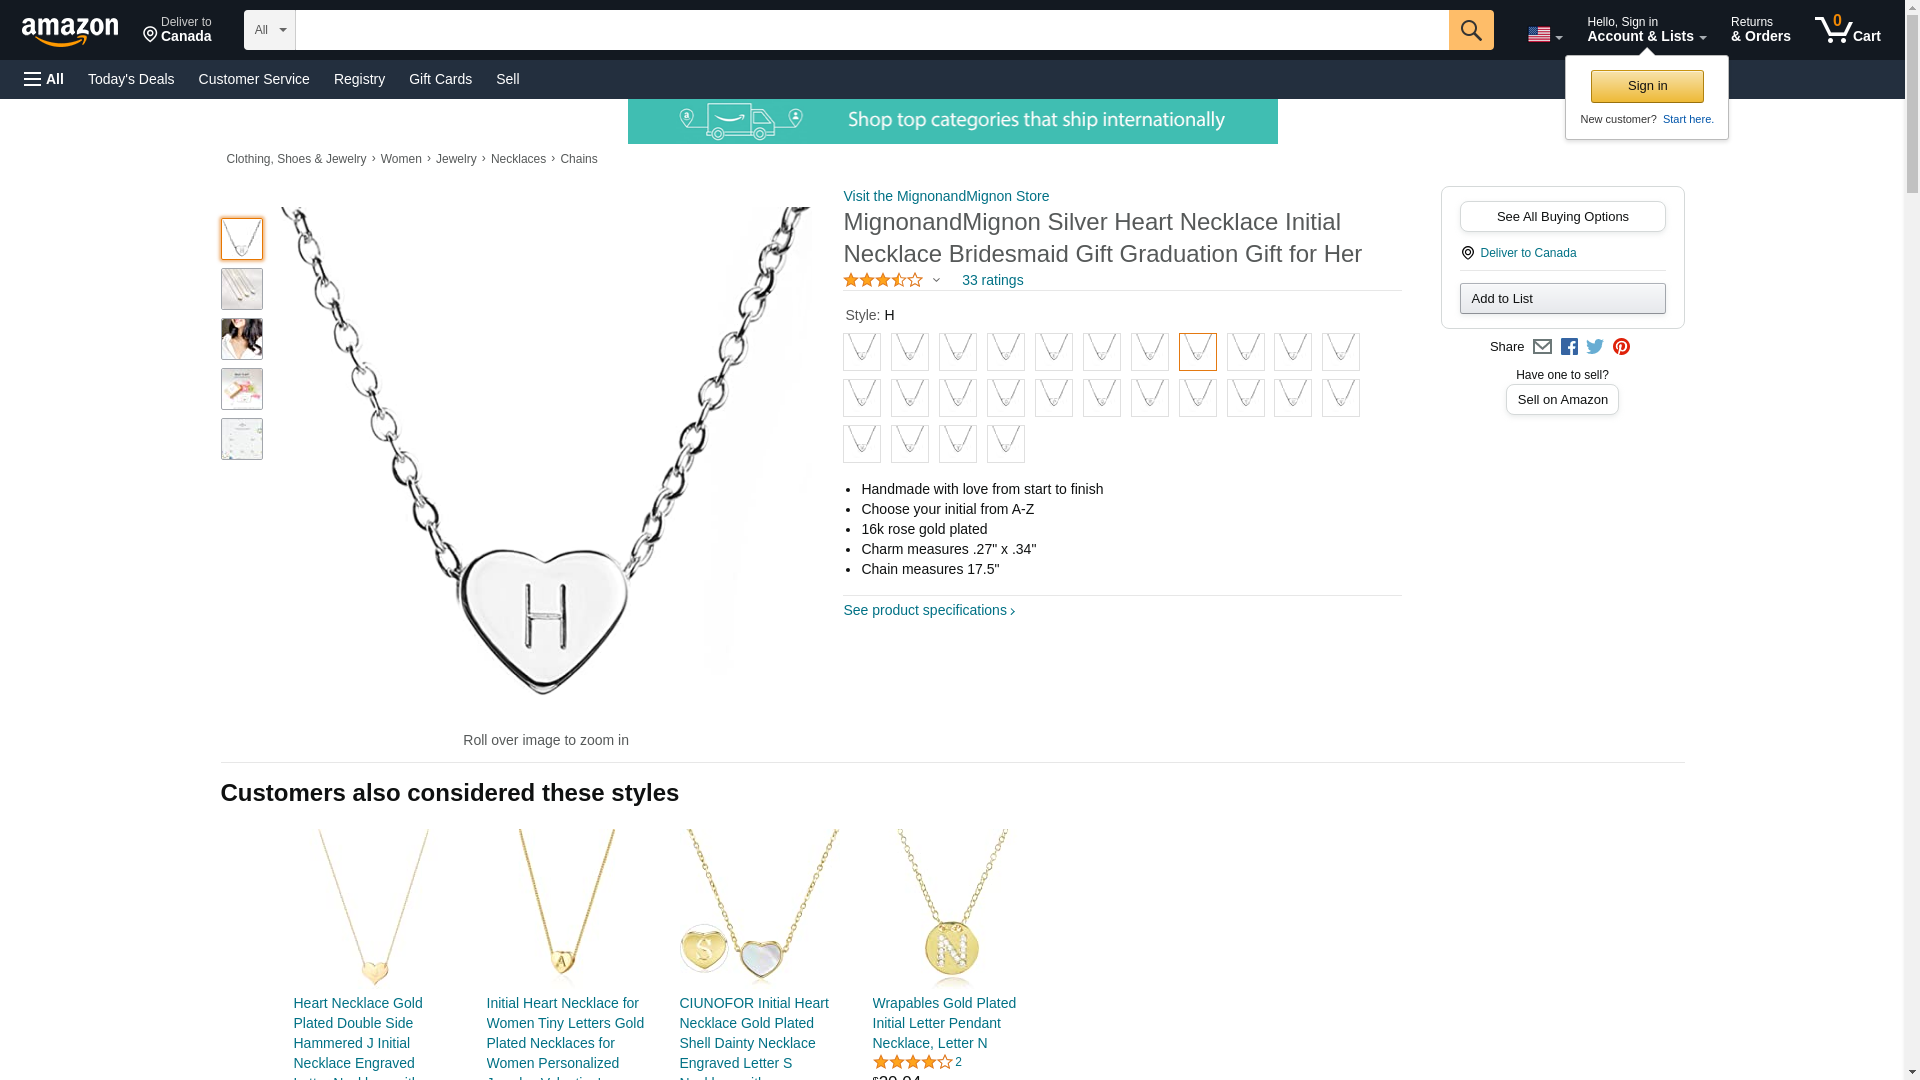Select the first necklace style swatch
The image size is (1920, 1080).
click(862, 352)
